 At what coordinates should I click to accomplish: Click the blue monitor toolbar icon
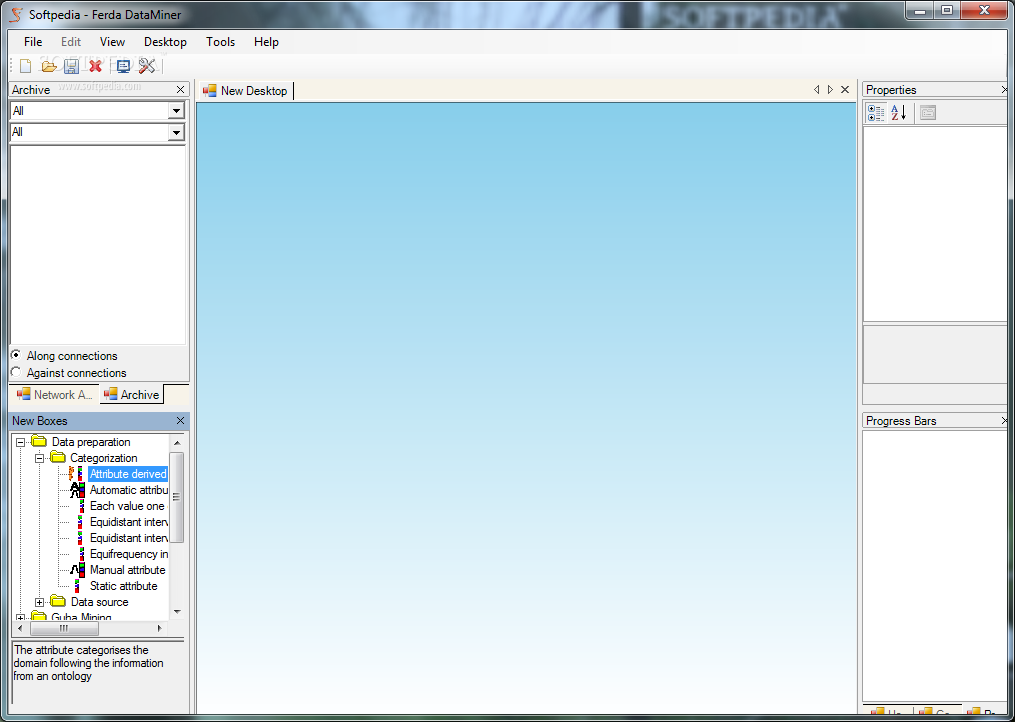tap(123, 65)
